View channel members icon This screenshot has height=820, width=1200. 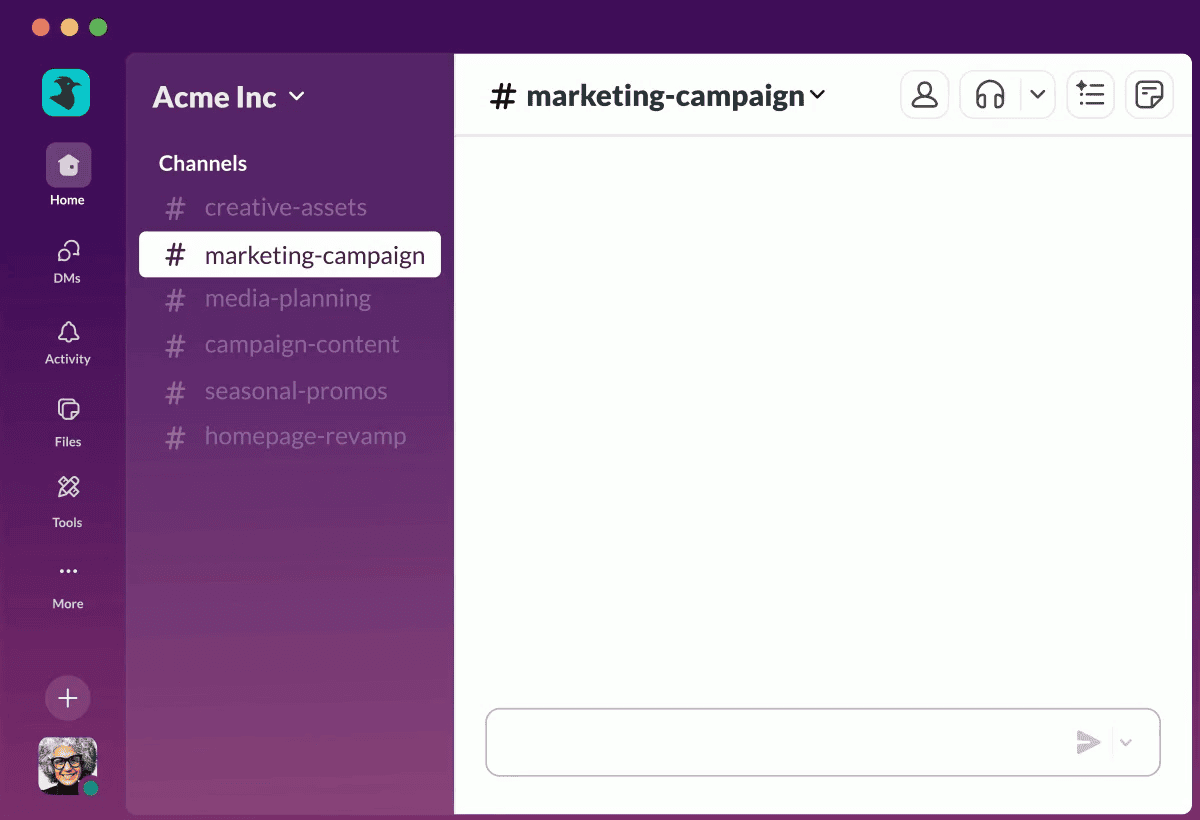924,95
